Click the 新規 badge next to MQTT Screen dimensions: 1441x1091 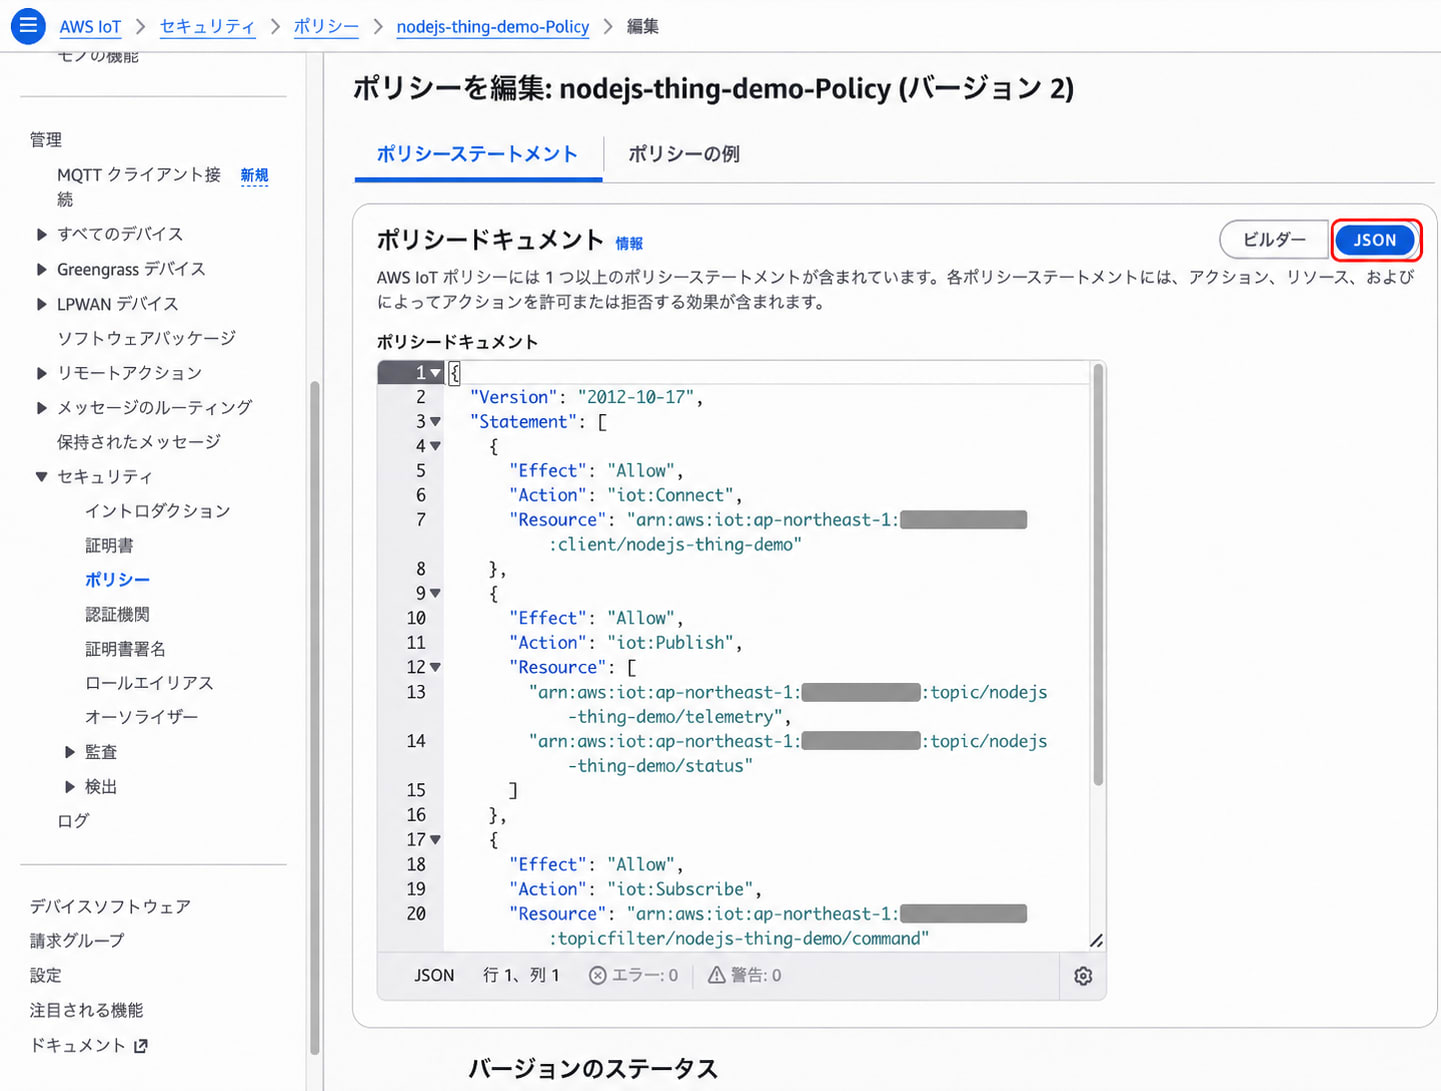[x=254, y=176]
